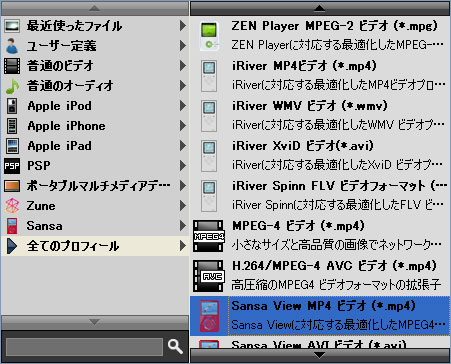The width and height of the screenshot is (451, 364).
Task: Choose iRiver MP4ビデオ (*.mp4) profile
Action: click(x=320, y=76)
